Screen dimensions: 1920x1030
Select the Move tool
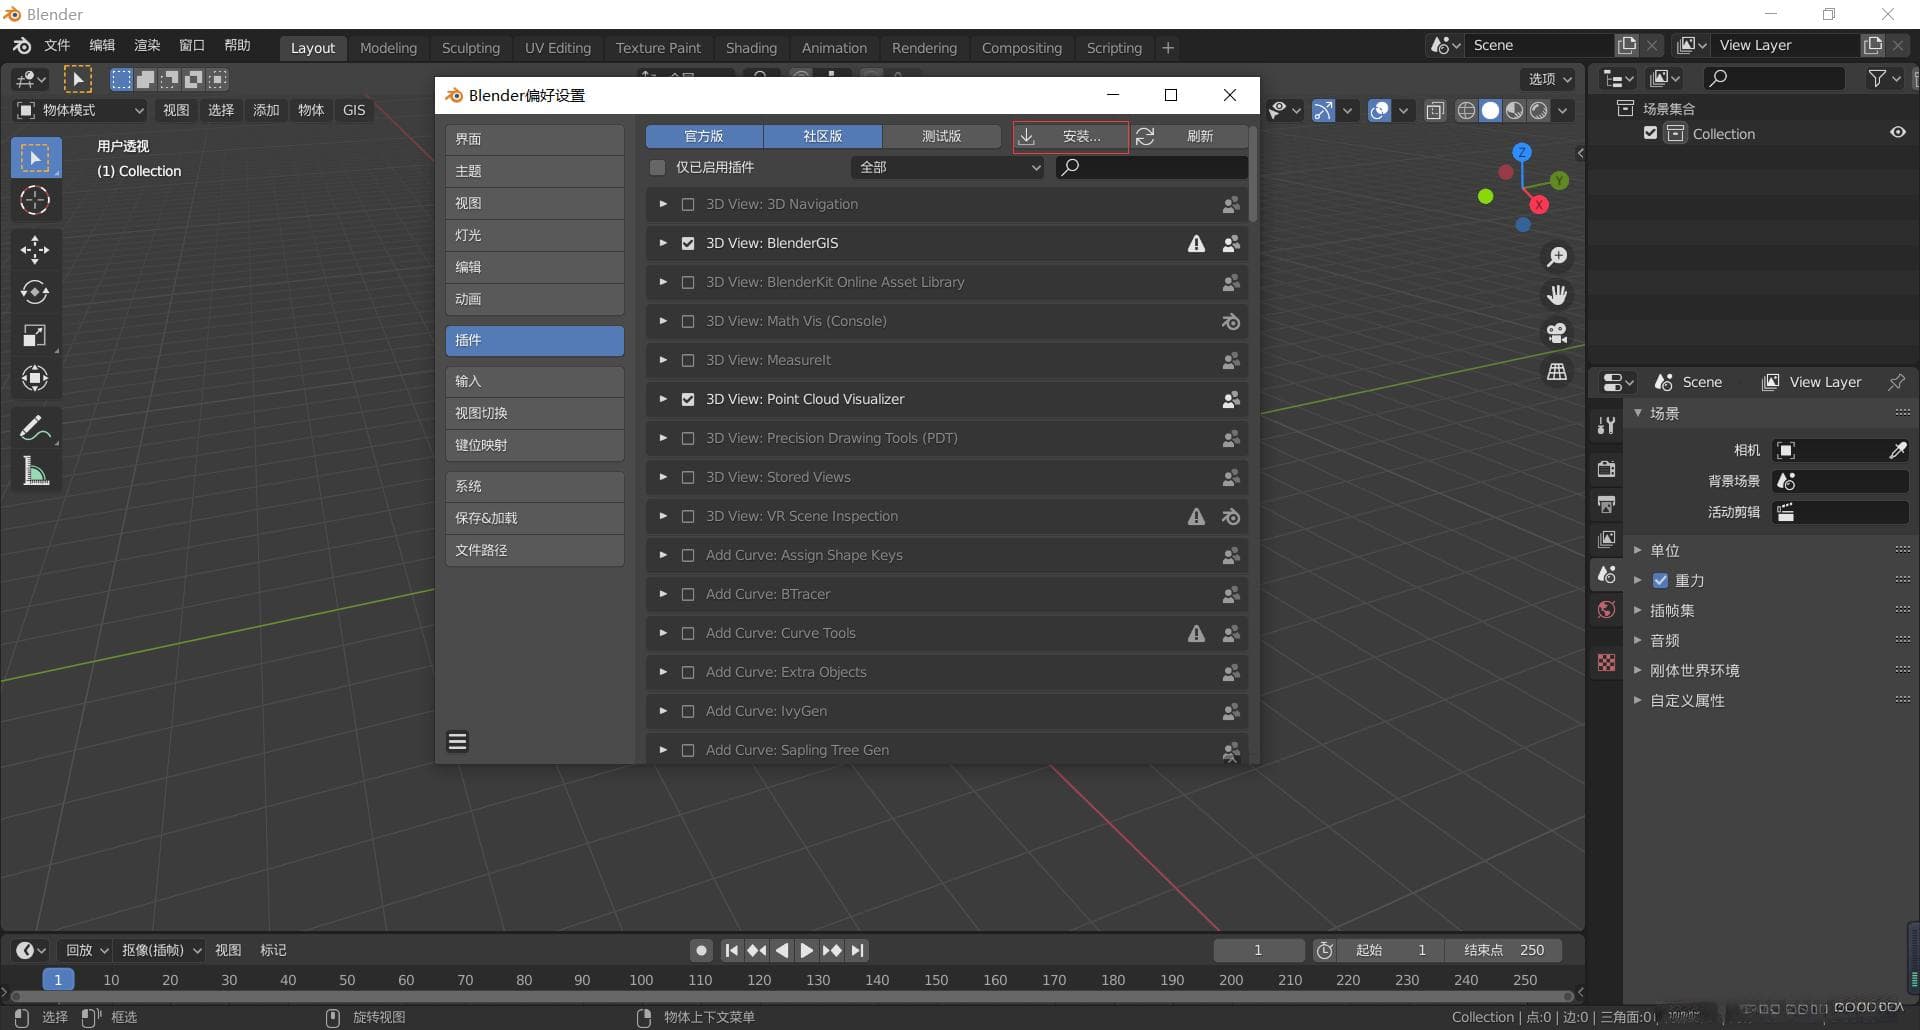(35, 249)
